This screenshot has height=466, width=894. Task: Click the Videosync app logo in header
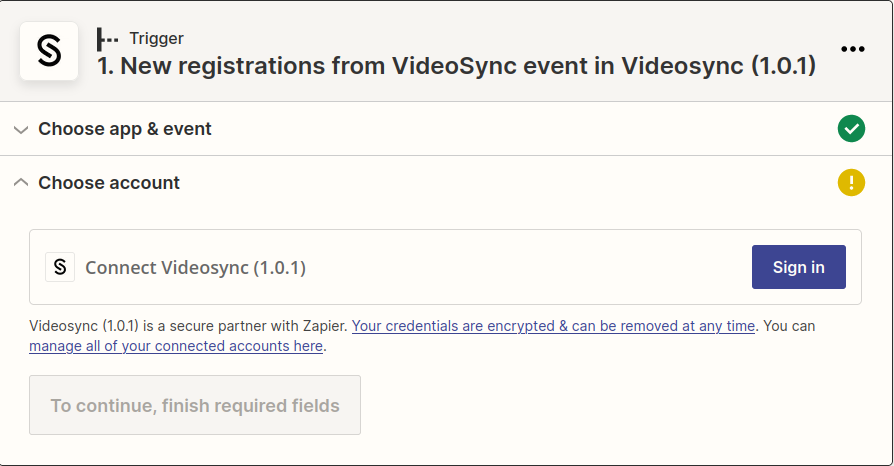pos(49,51)
